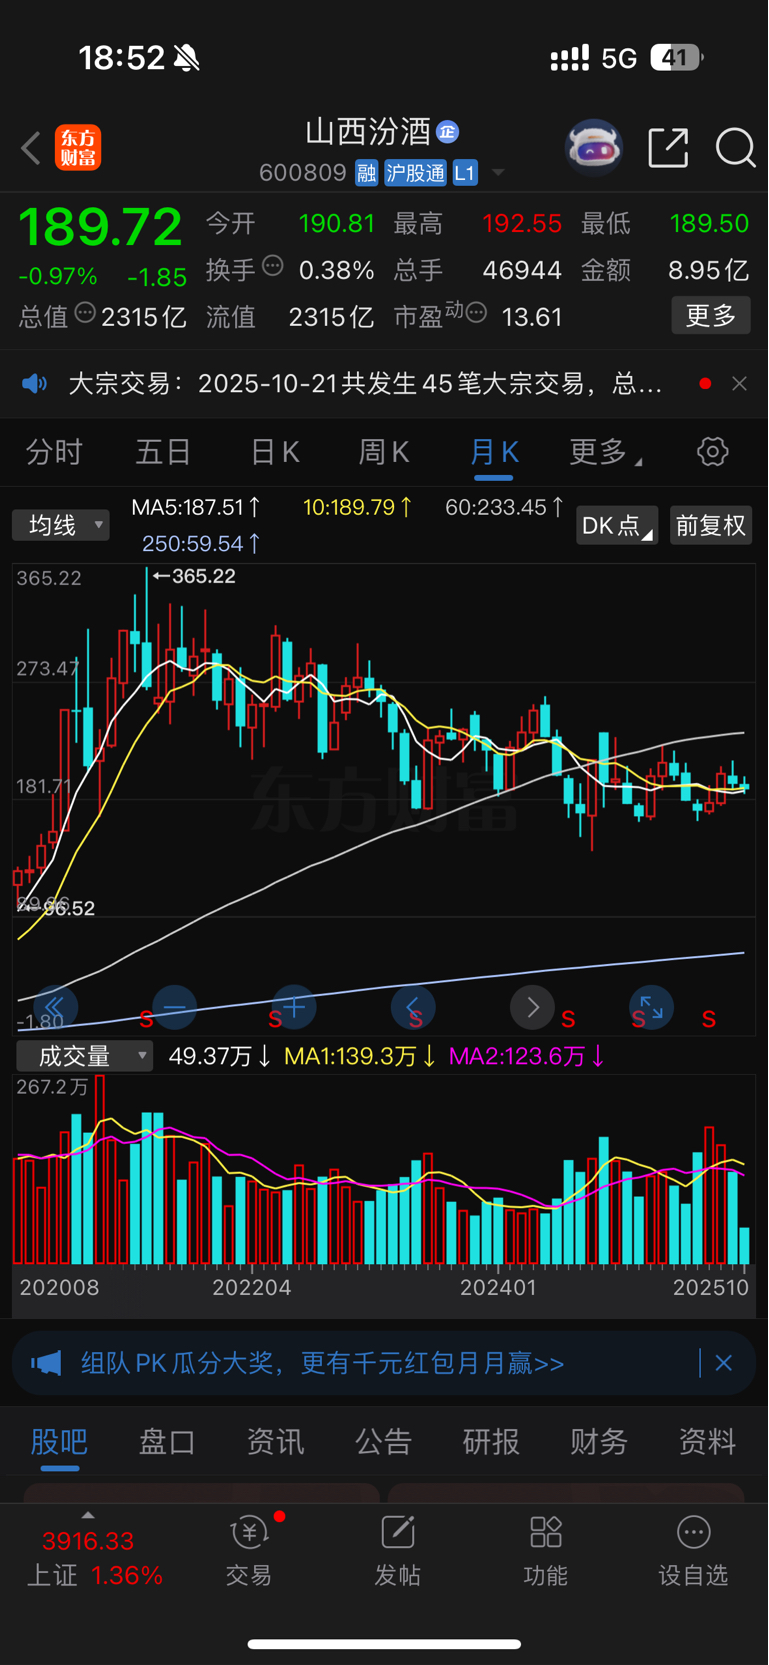
Task: Tap the 365.22 high price marker
Action: pyautogui.click(x=194, y=576)
